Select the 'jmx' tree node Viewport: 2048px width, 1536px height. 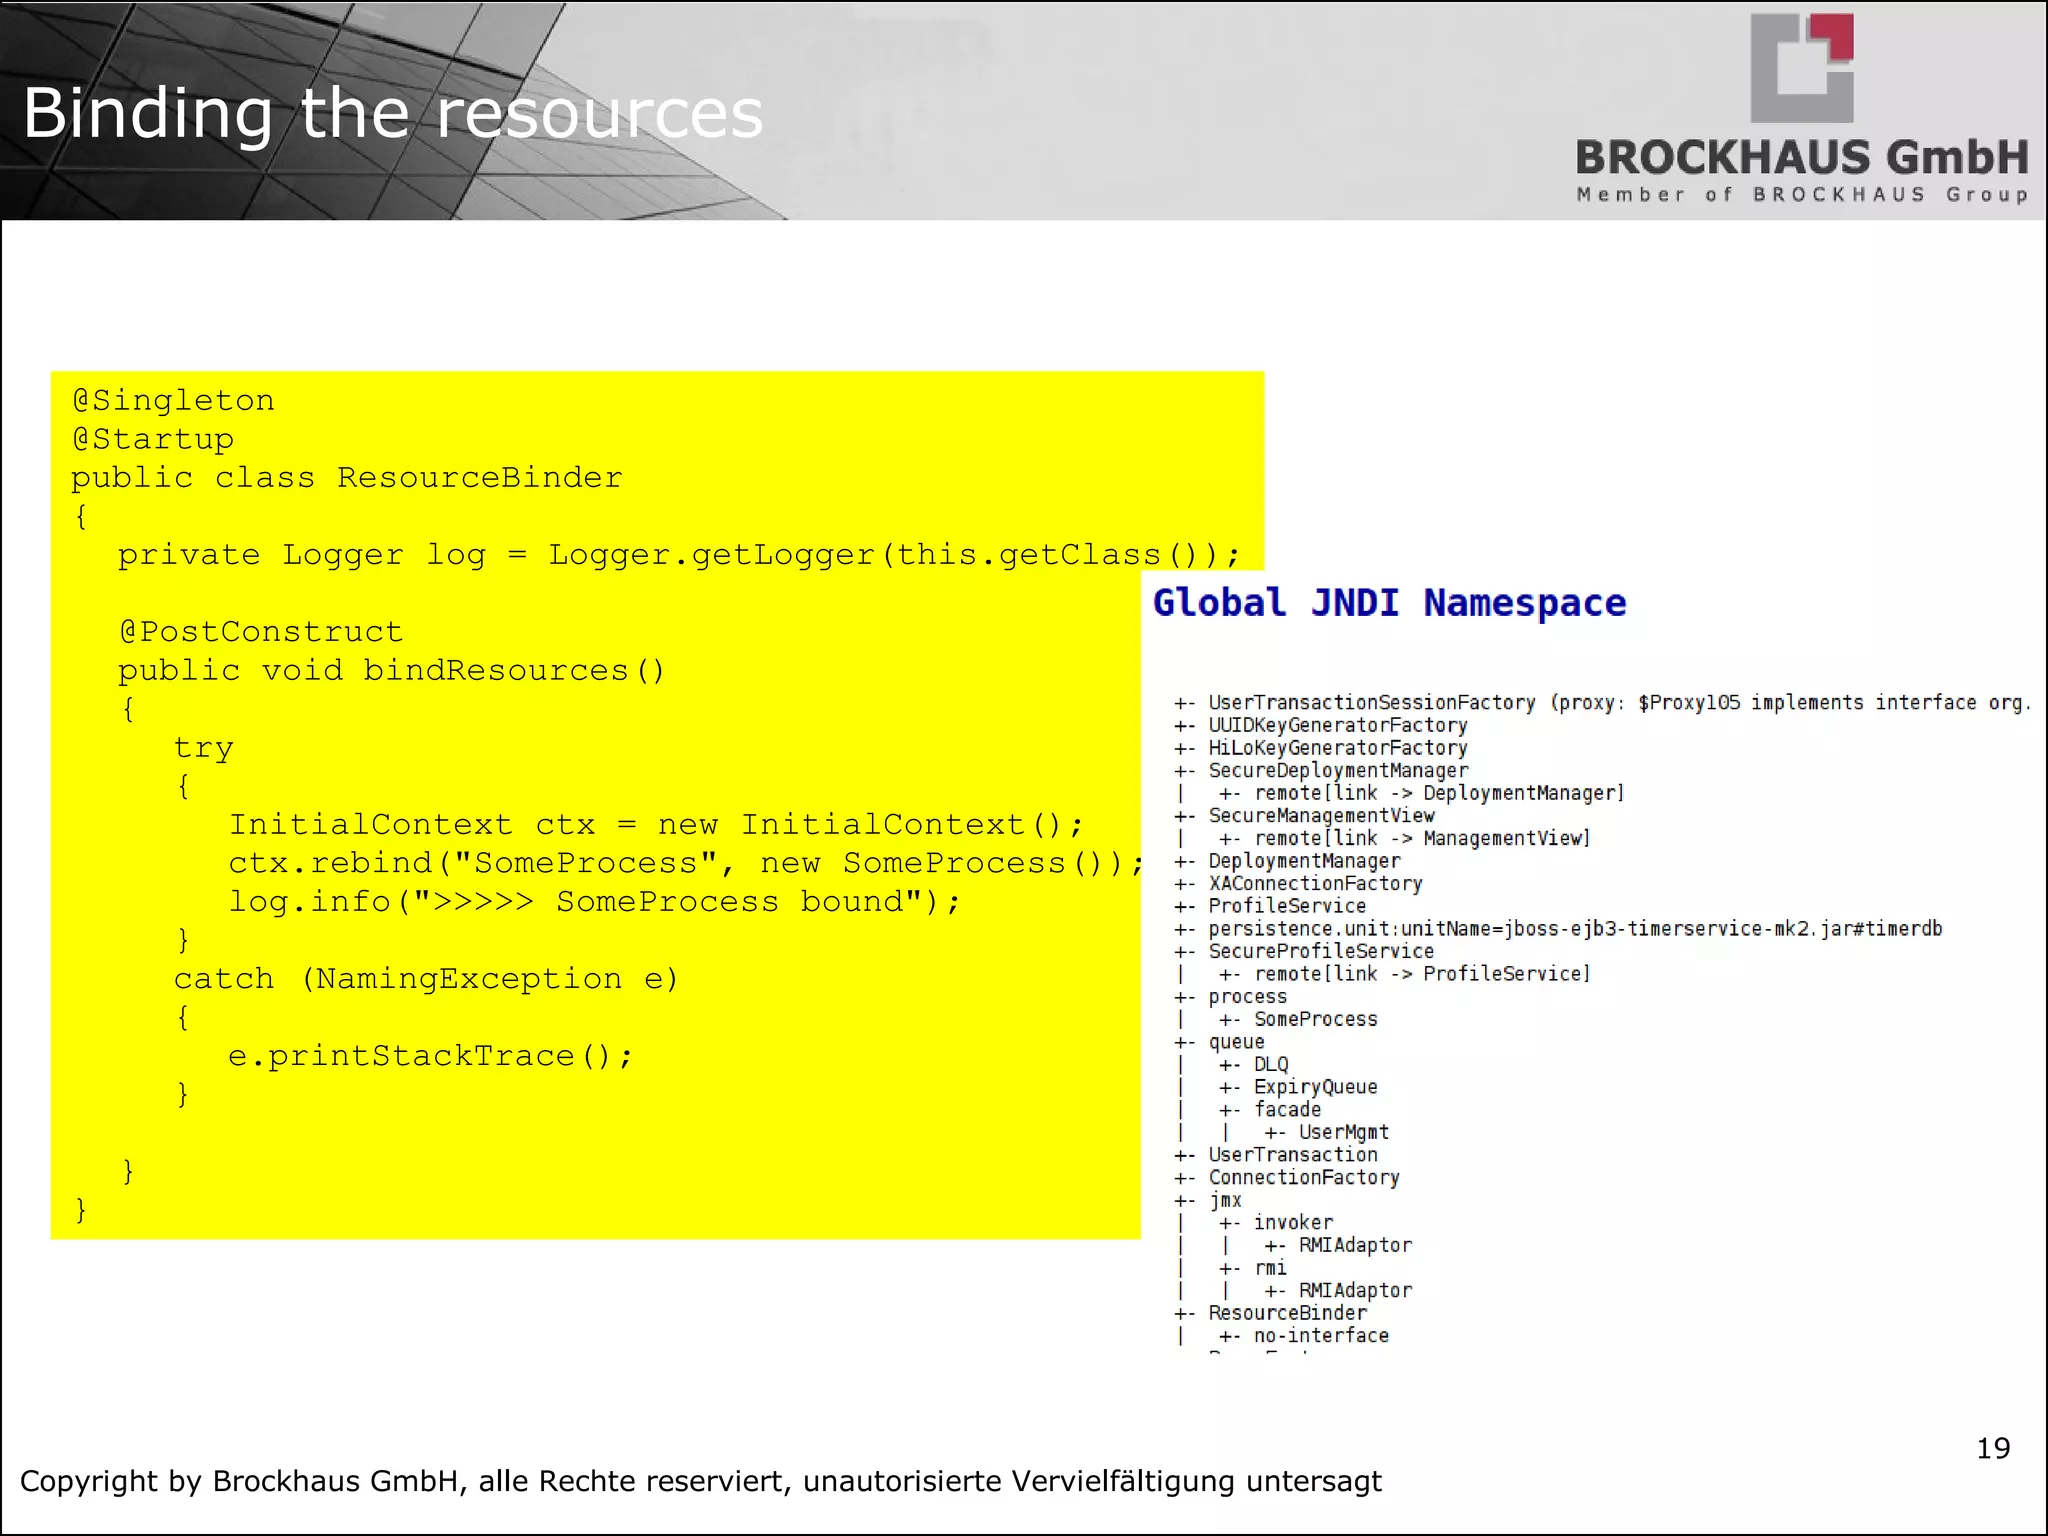pyautogui.click(x=1225, y=1200)
